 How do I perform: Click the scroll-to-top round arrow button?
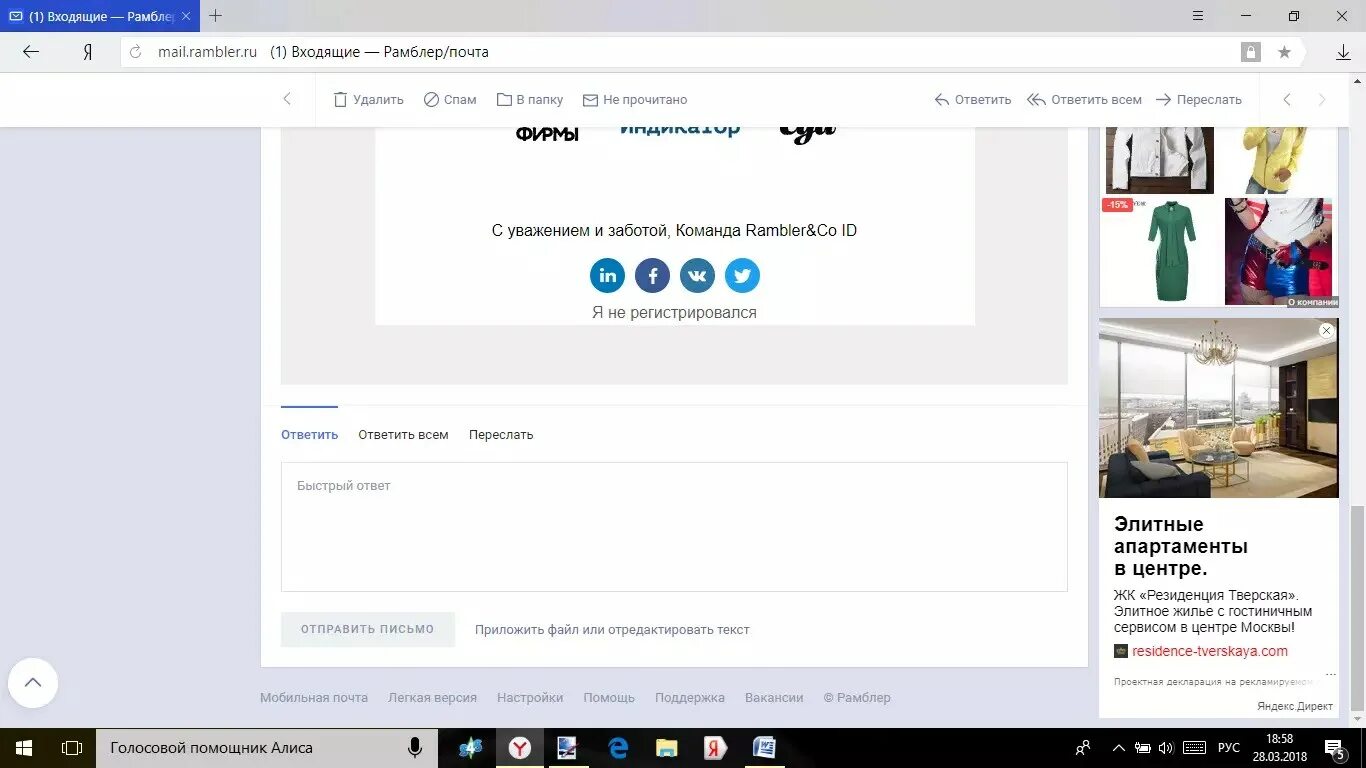point(33,683)
